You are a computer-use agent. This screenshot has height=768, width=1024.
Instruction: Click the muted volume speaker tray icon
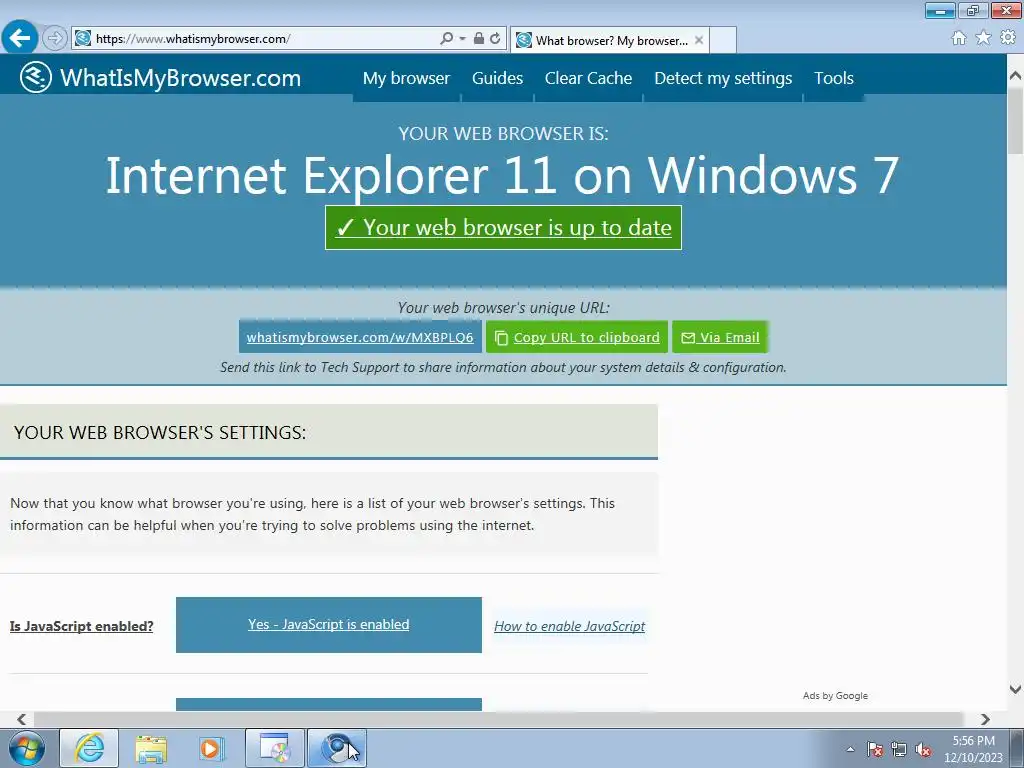pos(923,749)
